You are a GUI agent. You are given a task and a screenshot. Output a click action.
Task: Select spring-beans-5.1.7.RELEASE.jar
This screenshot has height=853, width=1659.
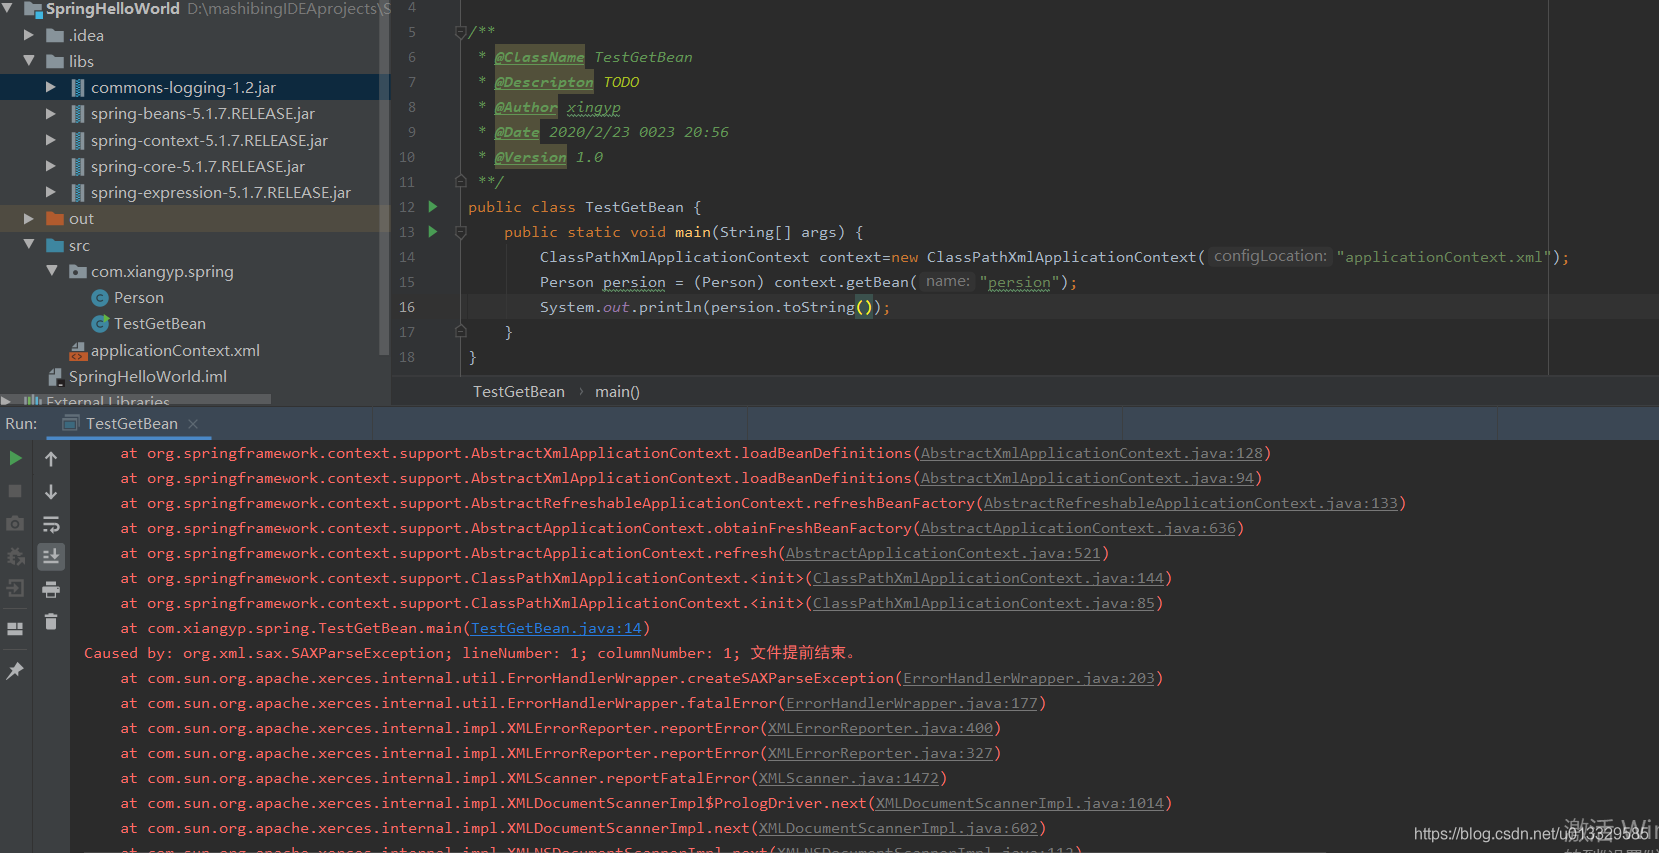pos(203,114)
